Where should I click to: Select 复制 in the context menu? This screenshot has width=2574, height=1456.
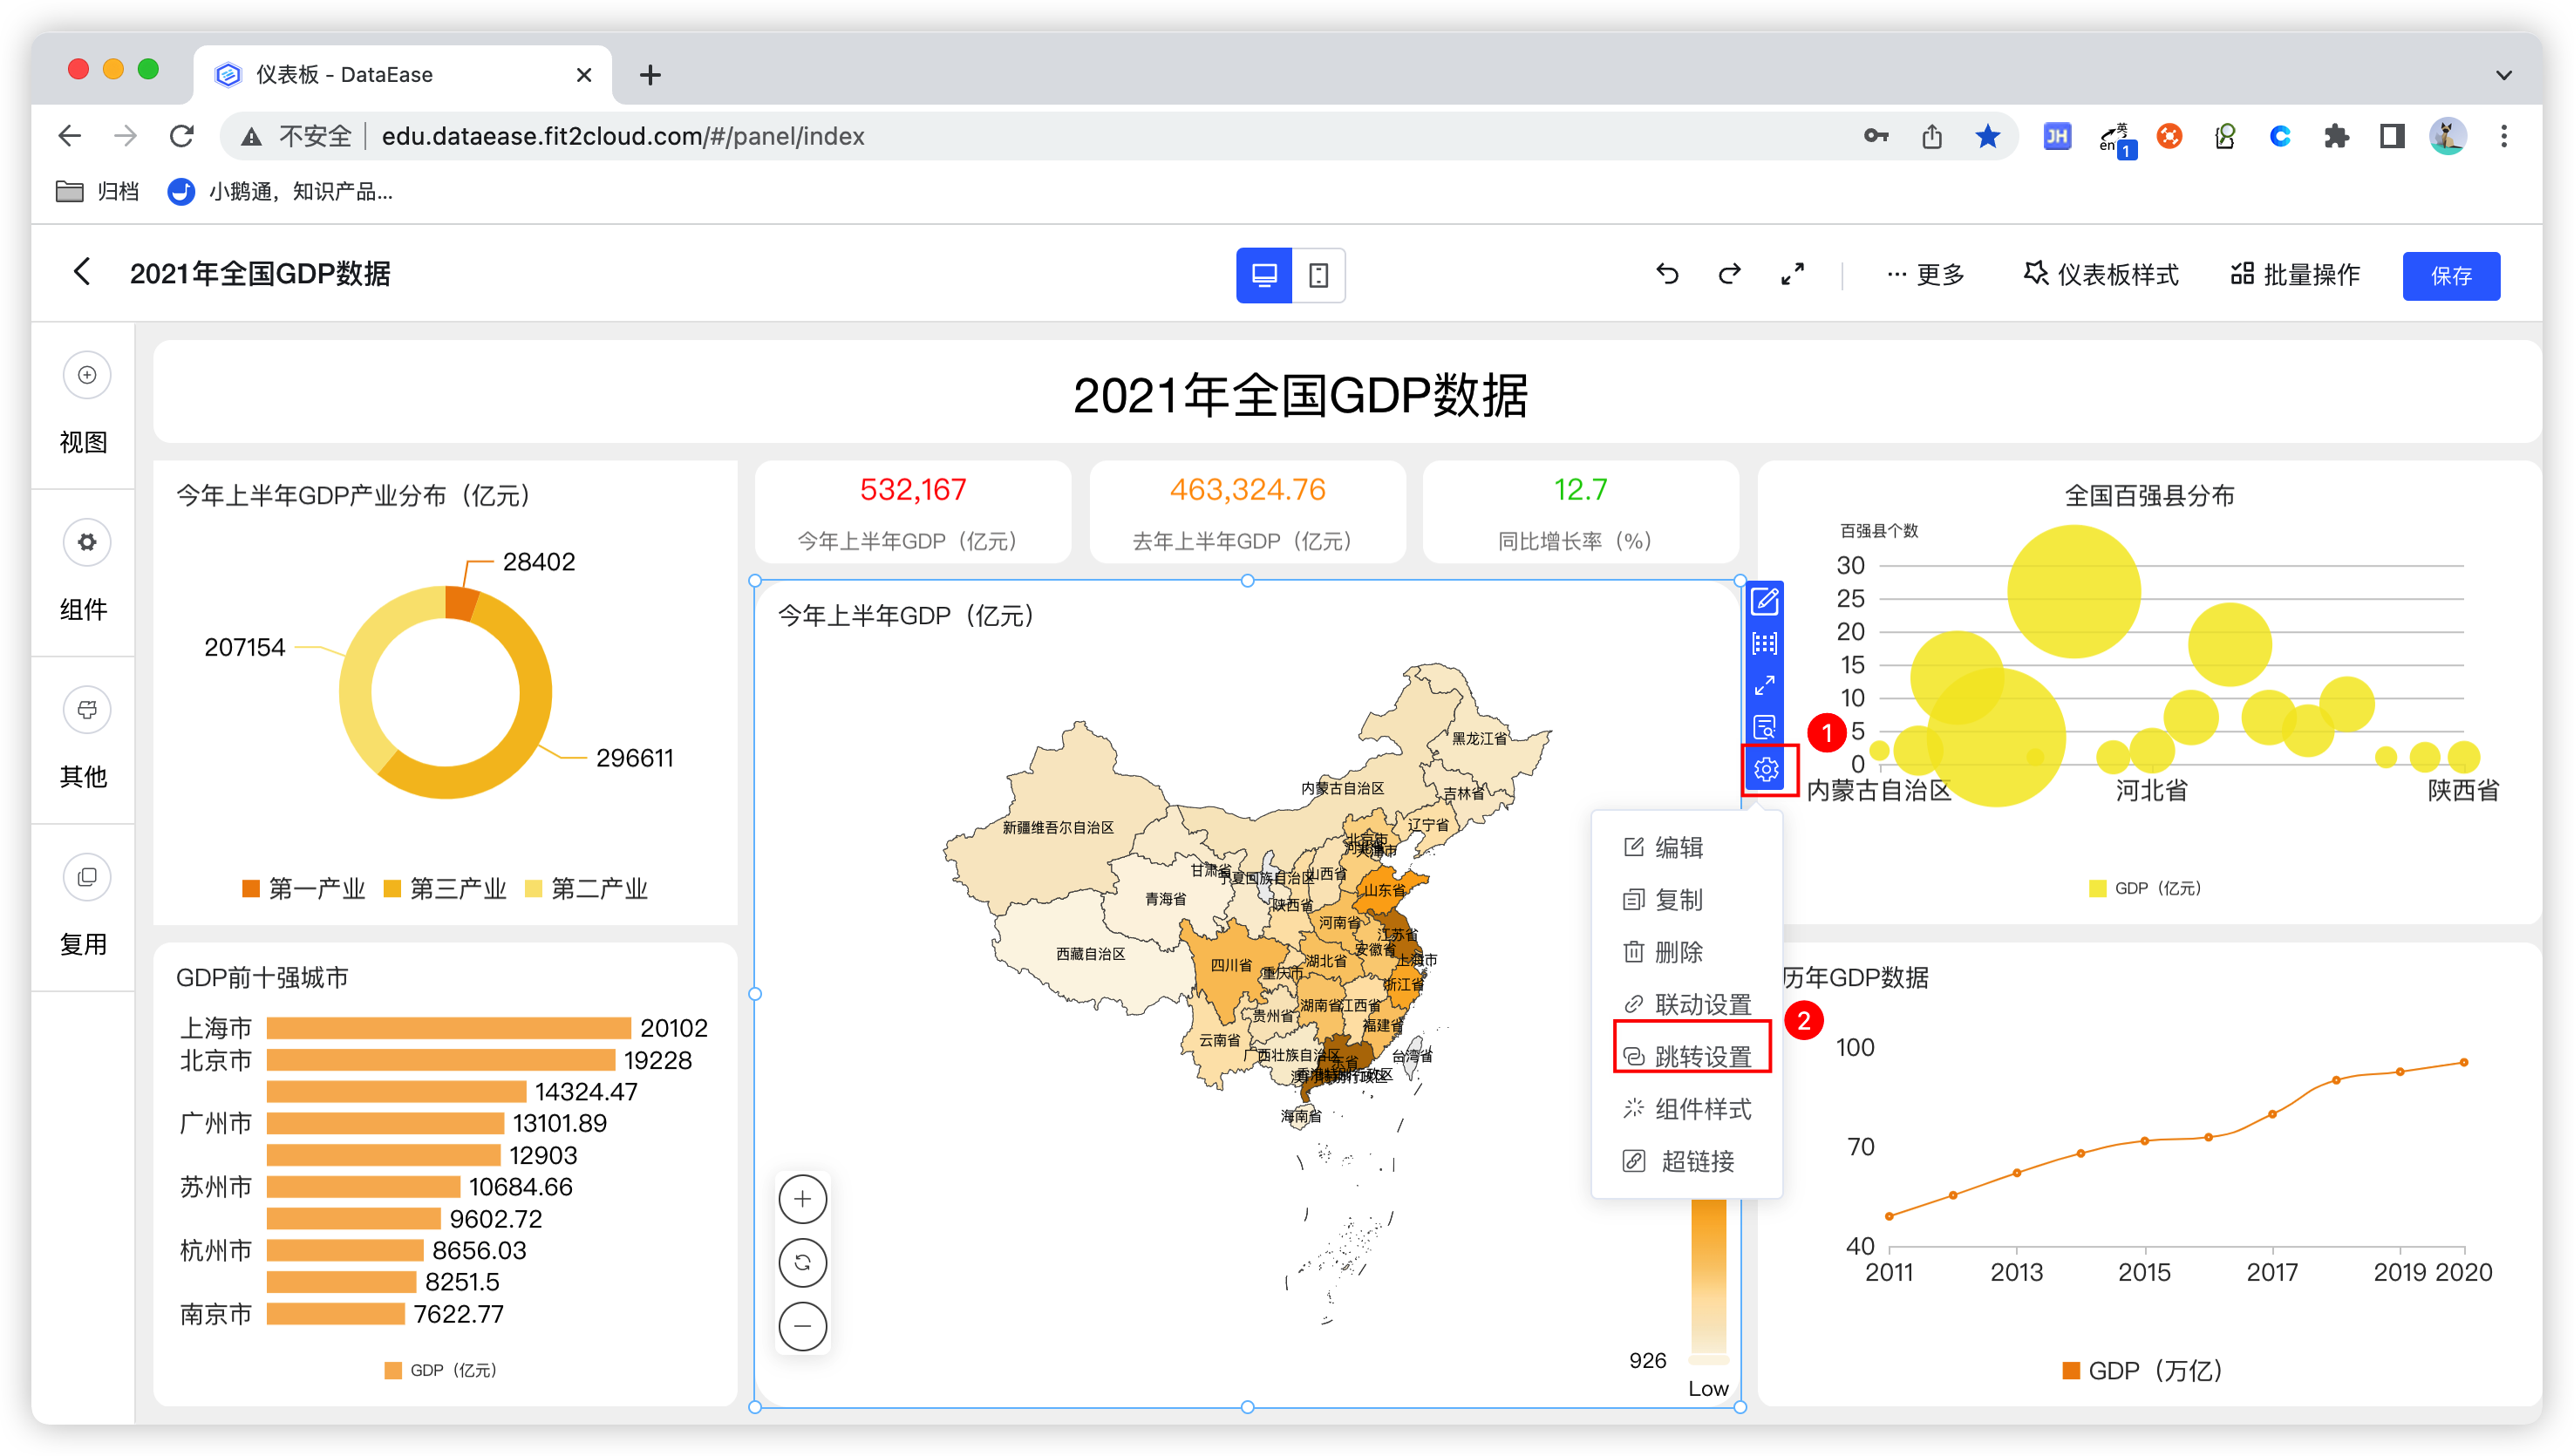(1686, 899)
